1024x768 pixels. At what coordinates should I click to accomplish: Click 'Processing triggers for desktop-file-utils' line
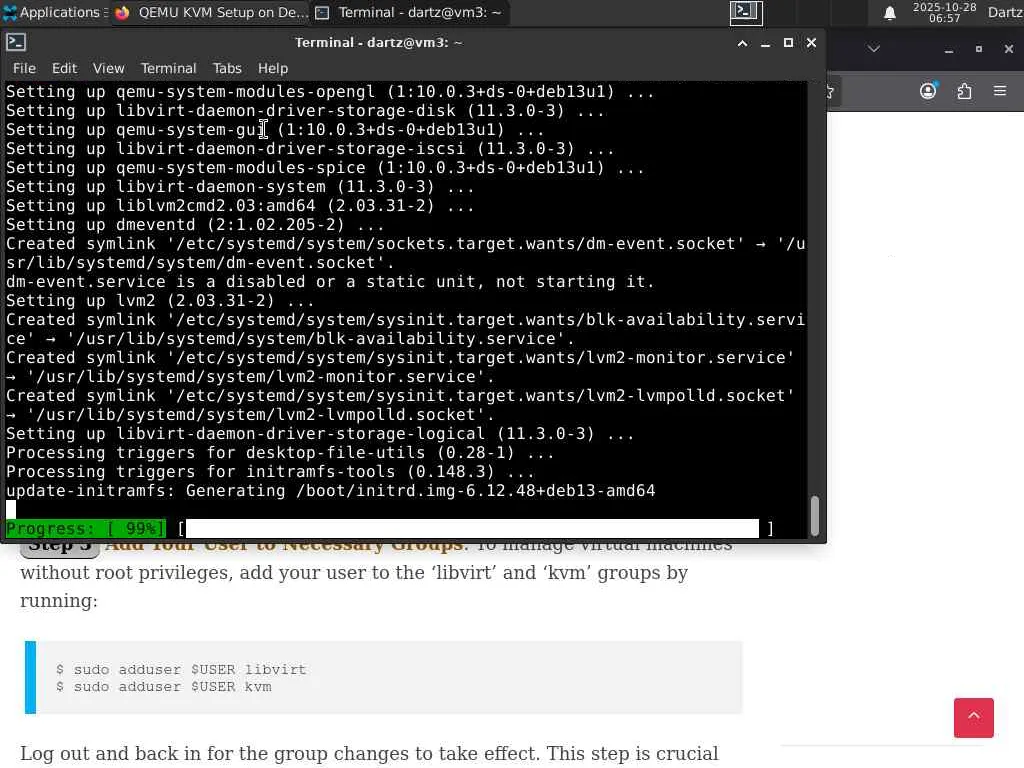coord(280,453)
